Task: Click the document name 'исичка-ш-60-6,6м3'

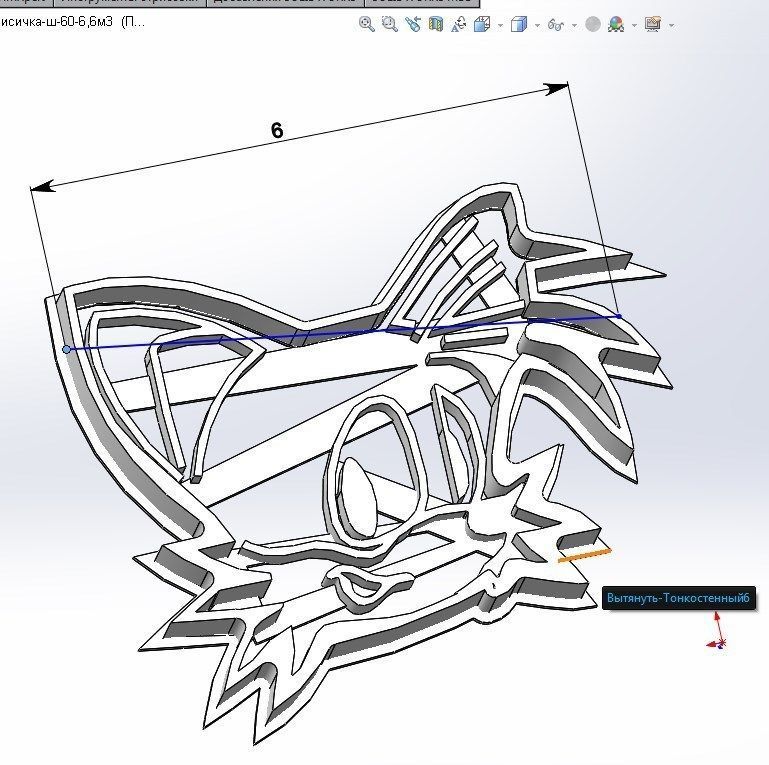Action: [56, 22]
